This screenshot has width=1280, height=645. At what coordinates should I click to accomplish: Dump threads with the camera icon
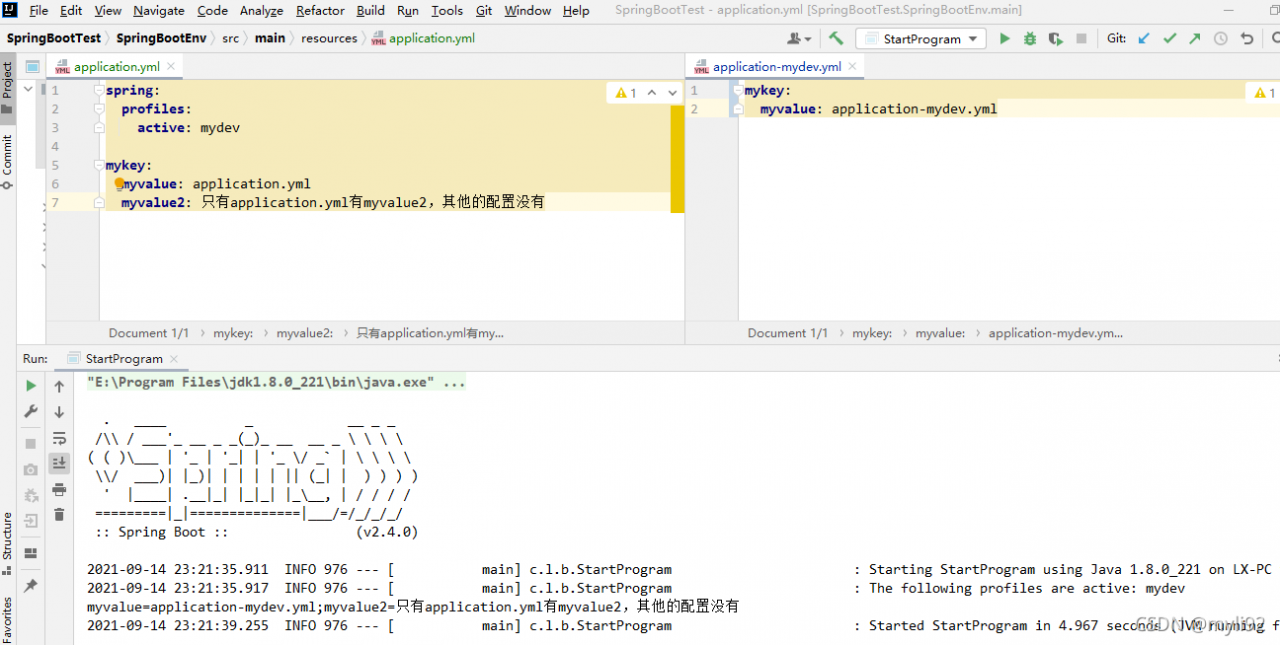point(31,469)
